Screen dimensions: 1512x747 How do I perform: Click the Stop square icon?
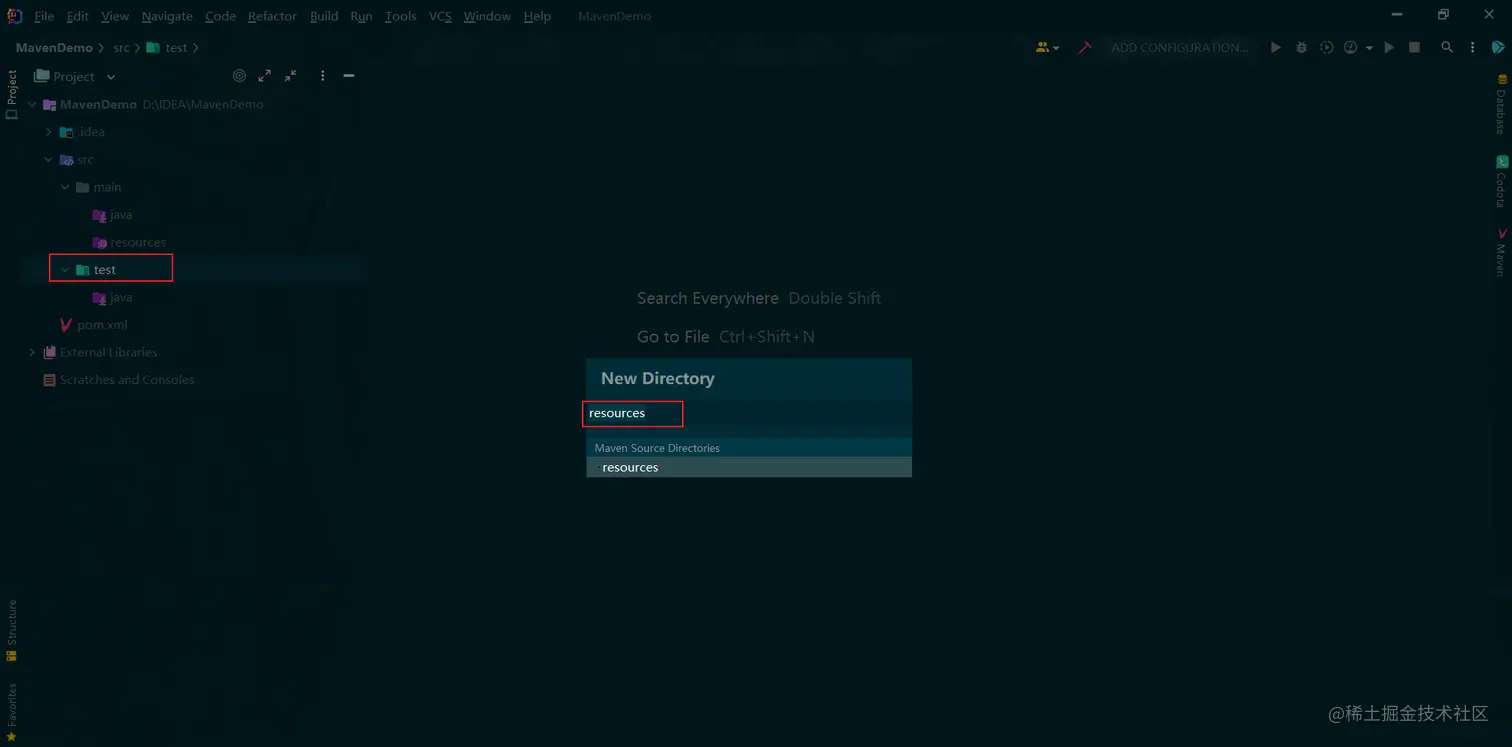[1414, 47]
